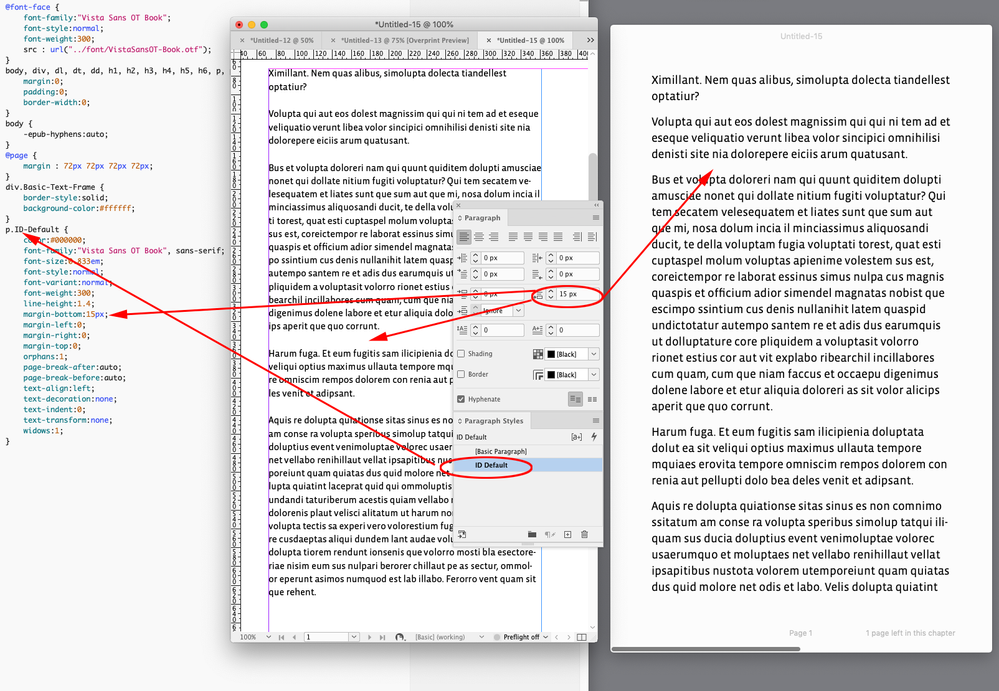
Task: Toggle split layout view icon
Action: click(582, 637)
